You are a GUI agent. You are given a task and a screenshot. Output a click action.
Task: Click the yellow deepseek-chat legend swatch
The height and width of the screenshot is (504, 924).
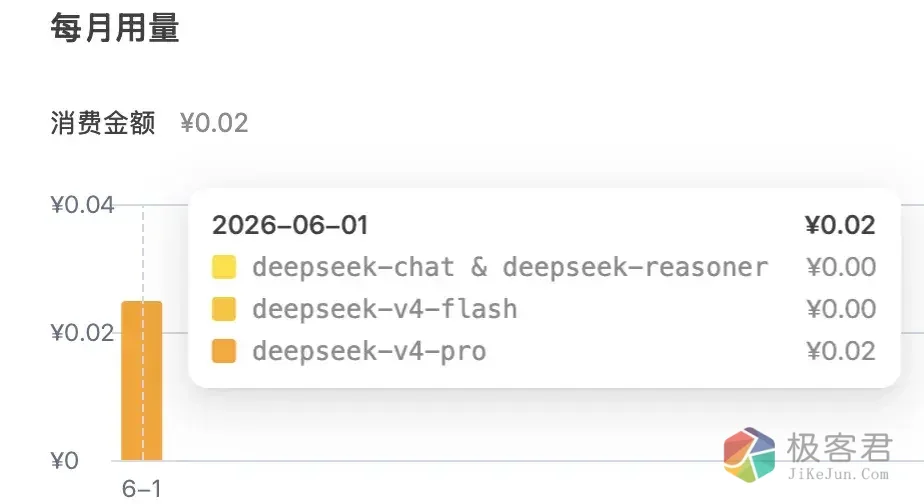(224, 267)
